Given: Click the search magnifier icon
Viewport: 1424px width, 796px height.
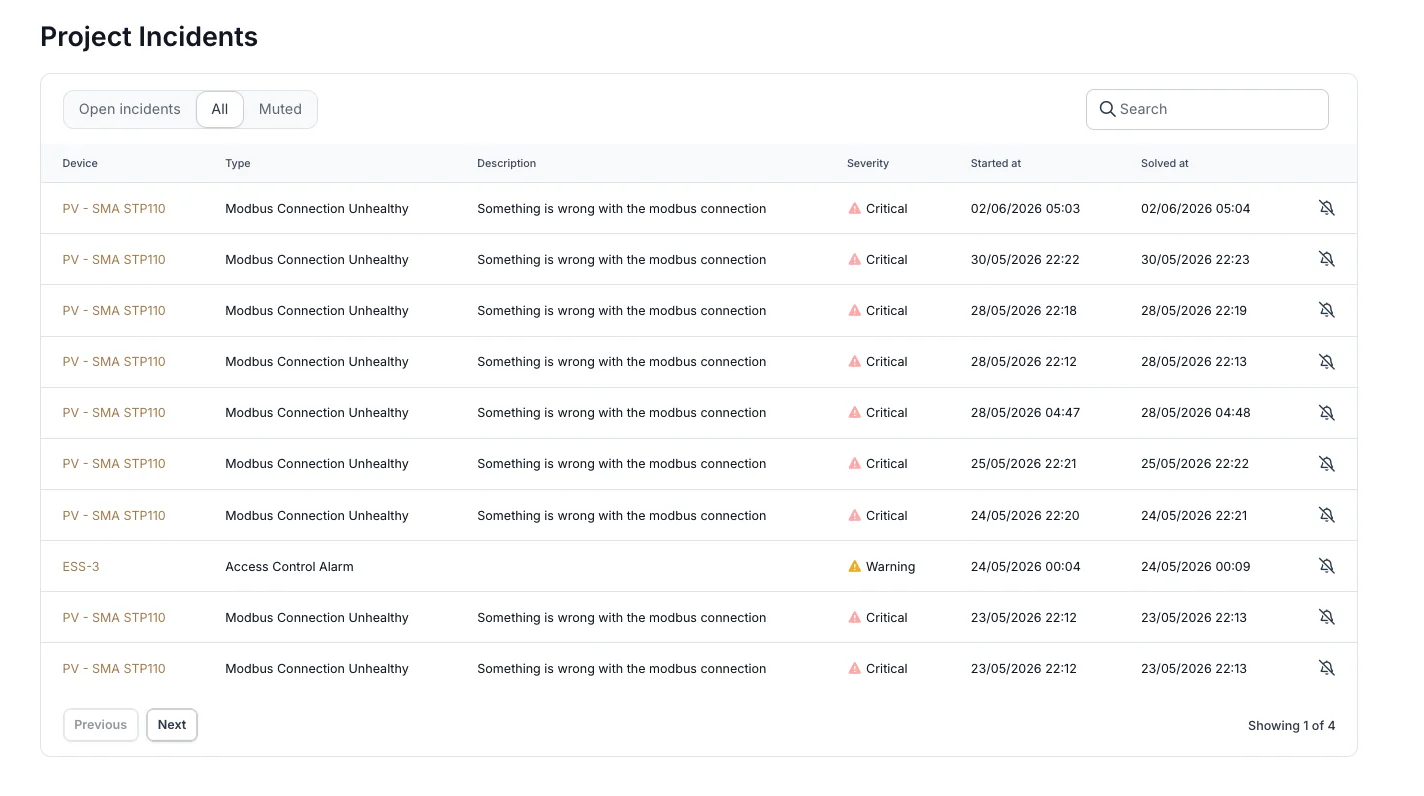Looking at the screenshot, I should click(x=1107, y=109).
